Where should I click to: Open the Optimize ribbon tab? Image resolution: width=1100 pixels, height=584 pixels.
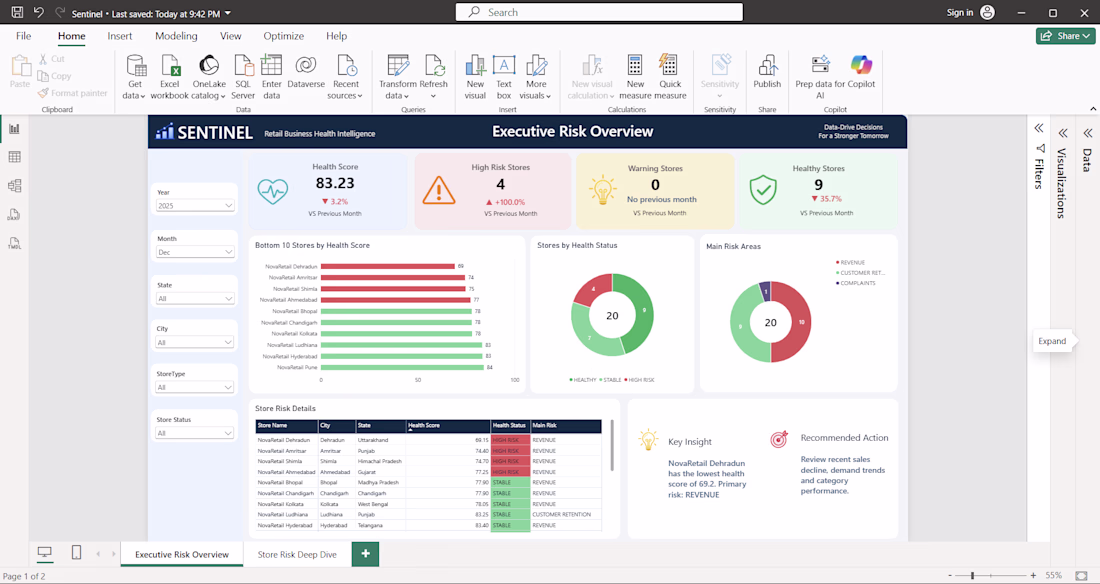[283, 36]
